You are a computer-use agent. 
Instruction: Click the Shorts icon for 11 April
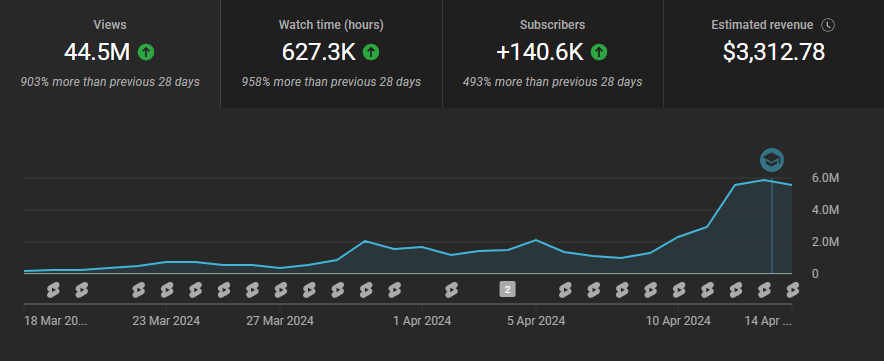point(707,290)
